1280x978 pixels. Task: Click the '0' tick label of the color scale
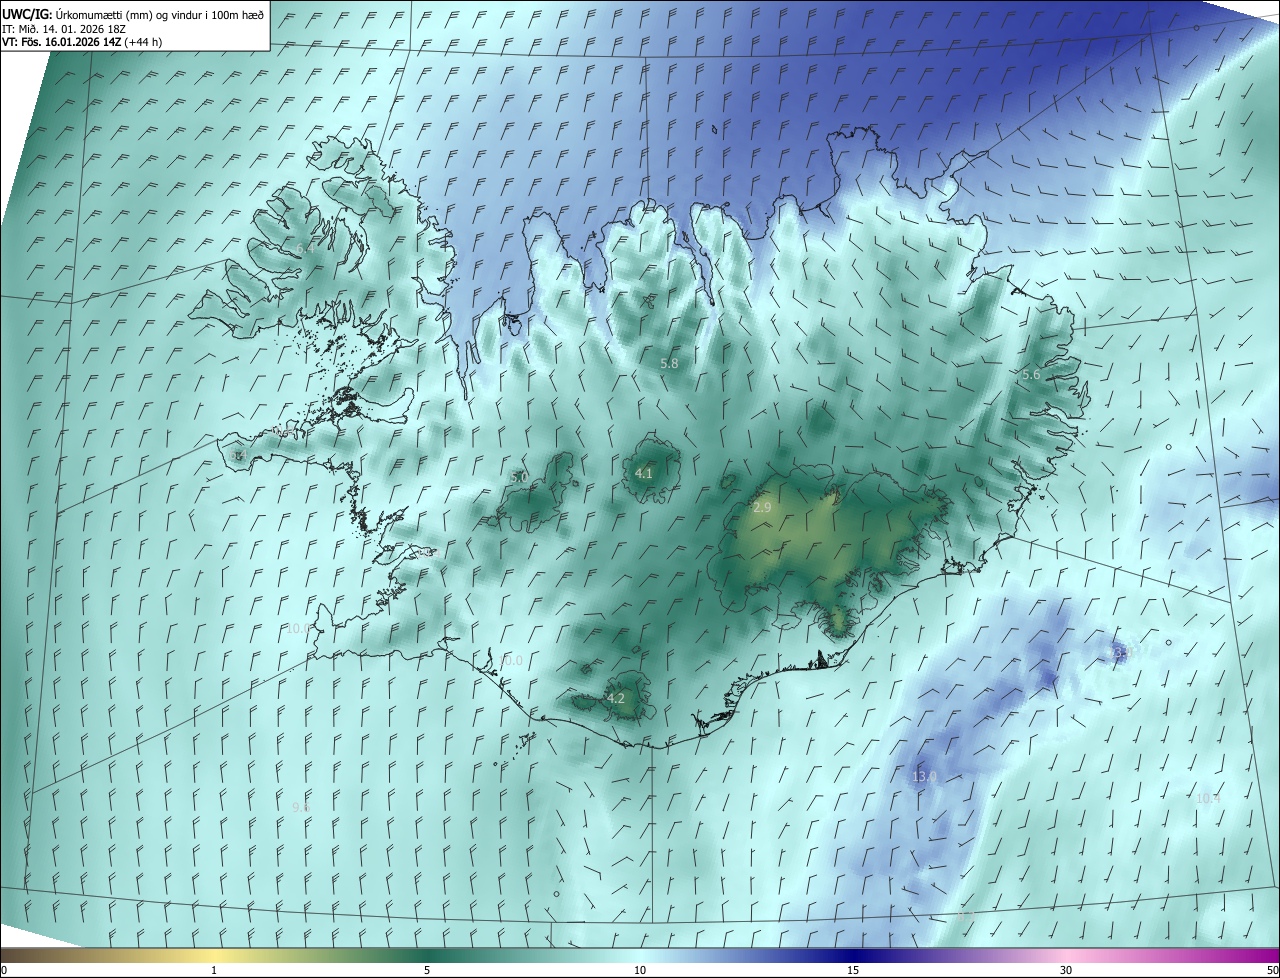pyautogui.click(x=4, y=970)
